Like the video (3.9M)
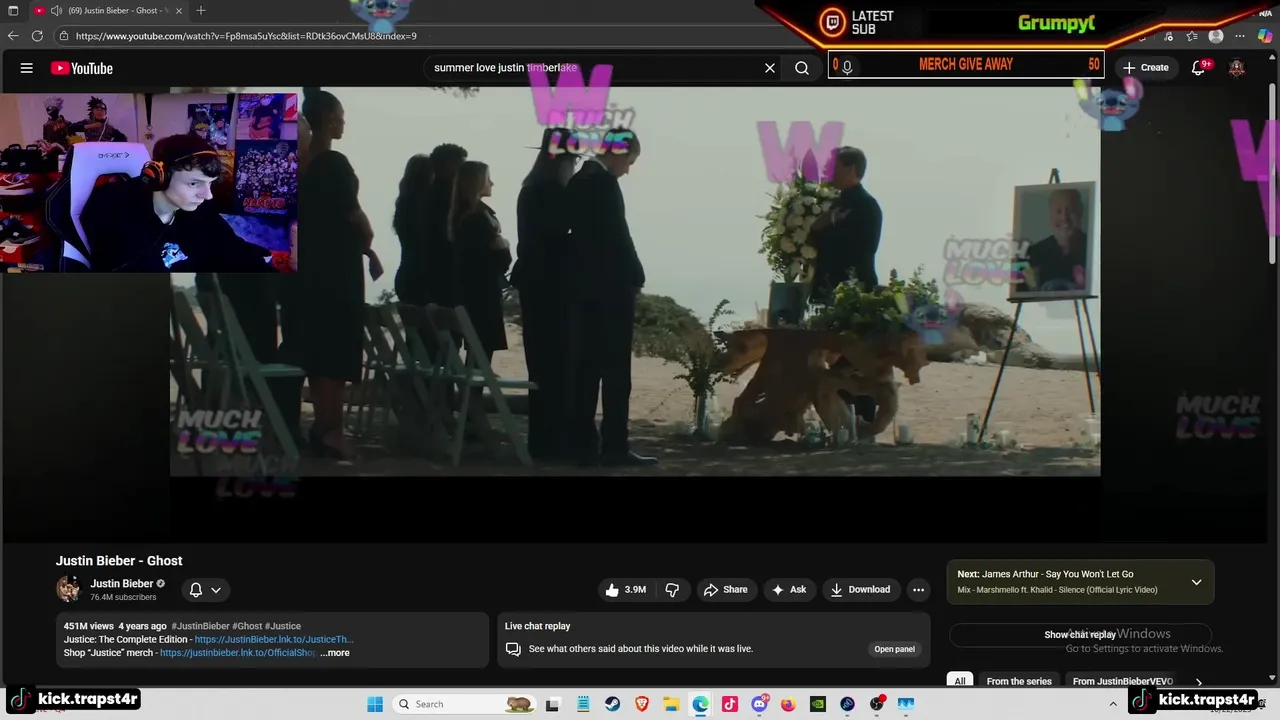The width and height of the screenshot is (1280, 720). 625,590
